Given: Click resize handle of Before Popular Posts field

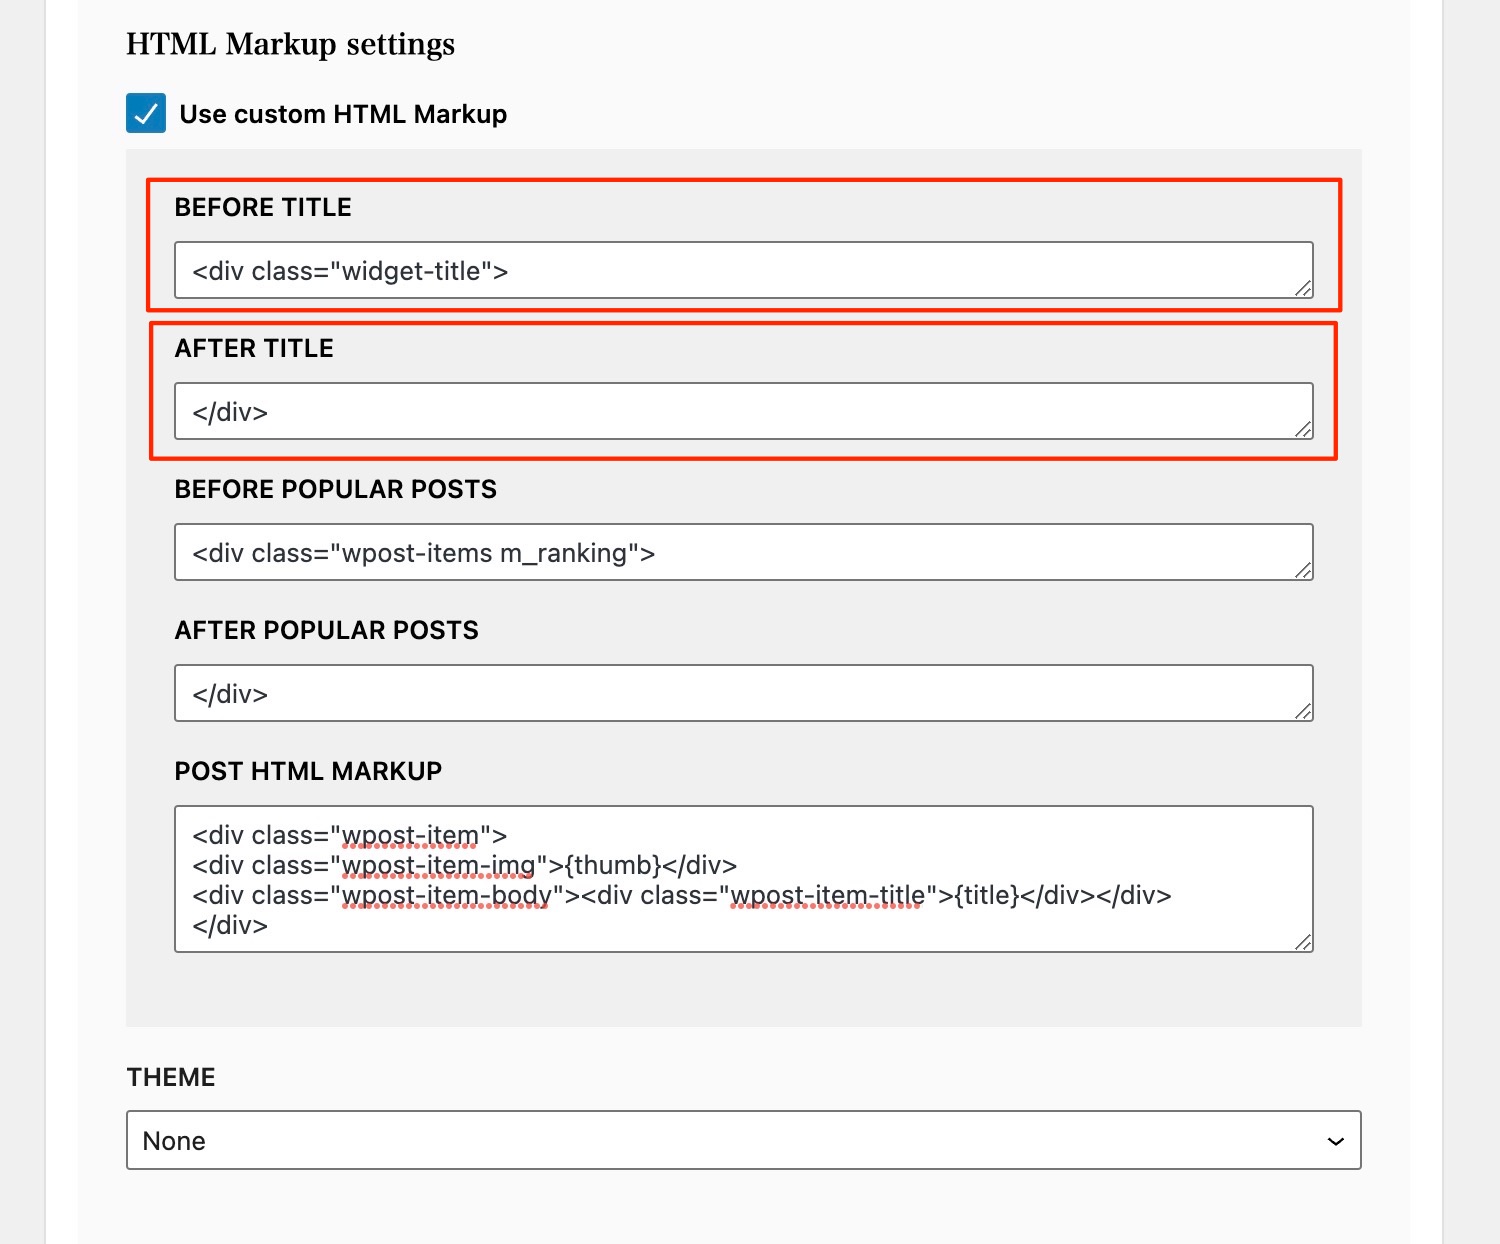Looking at the screenshot, I should click(x=1303, y=571).
